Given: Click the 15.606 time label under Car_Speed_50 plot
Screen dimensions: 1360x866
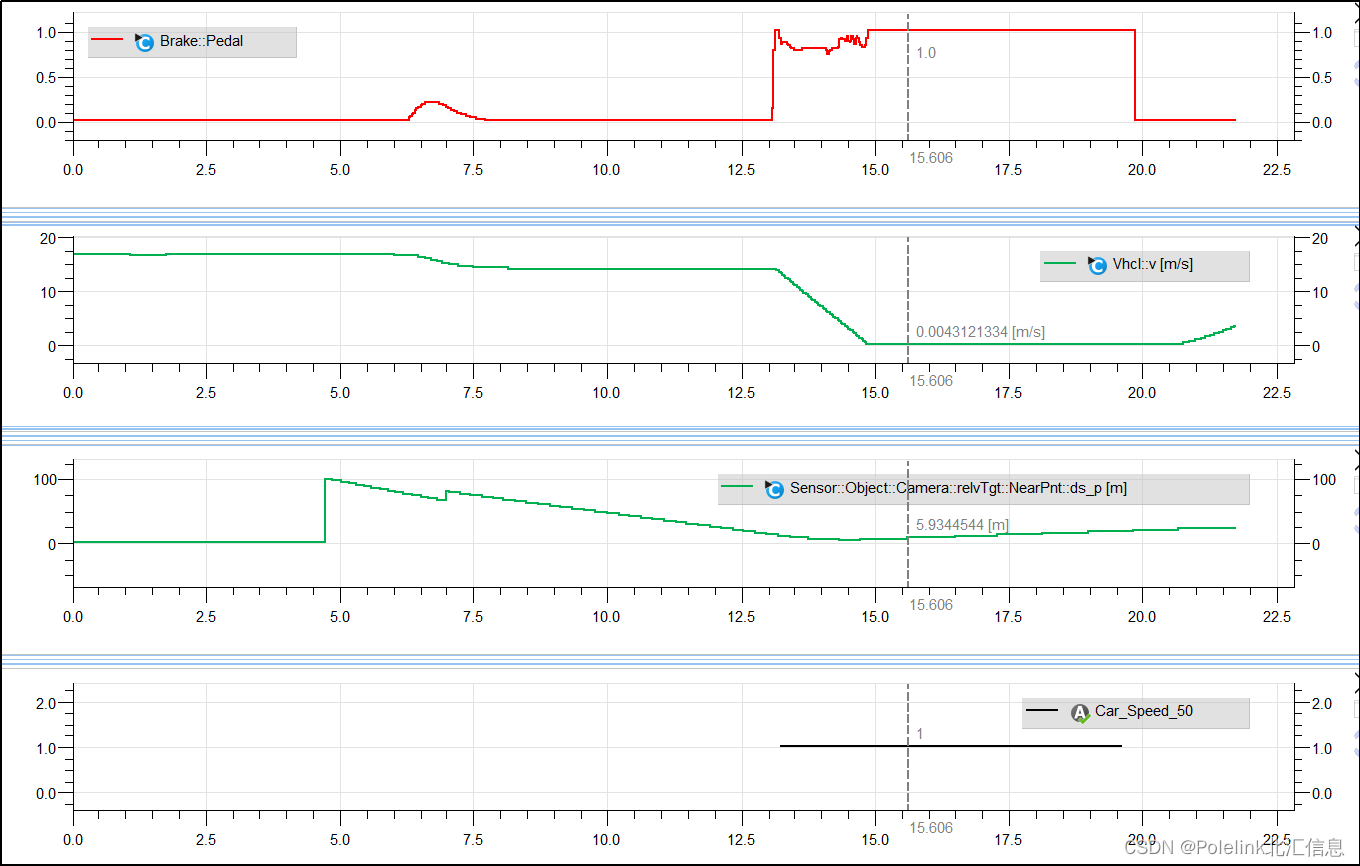Looking at the screenshot, I should click(931, 828).
